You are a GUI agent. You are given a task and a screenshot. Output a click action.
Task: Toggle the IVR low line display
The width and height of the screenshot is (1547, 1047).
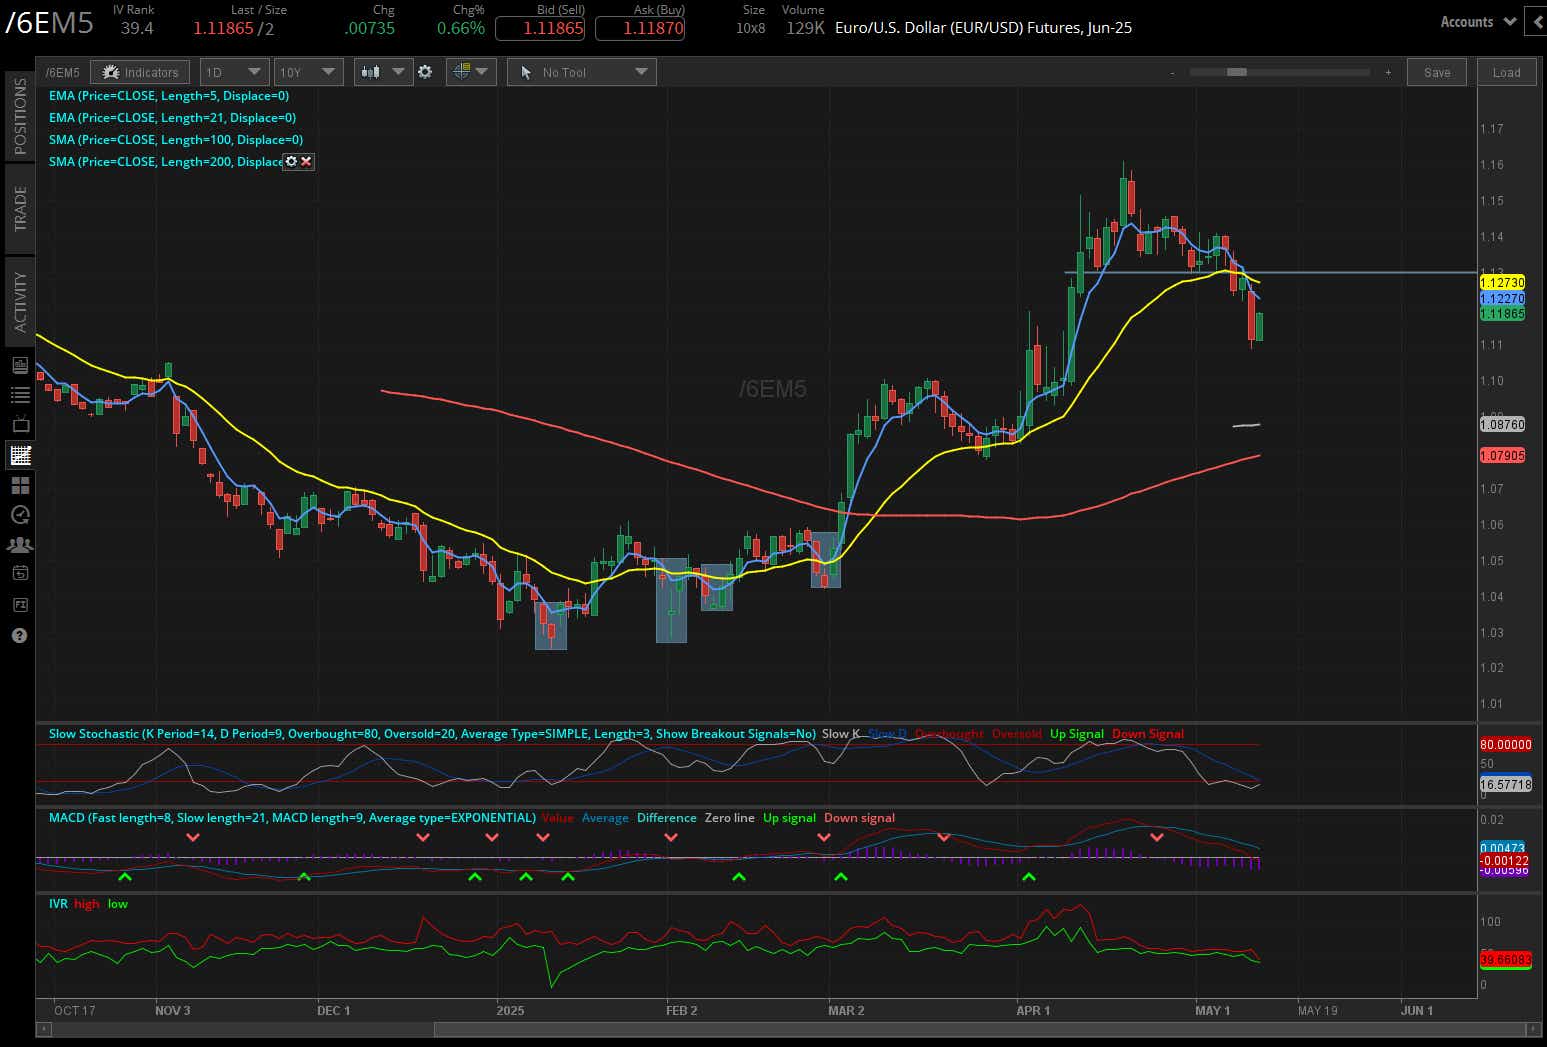[x=117, y=903]
